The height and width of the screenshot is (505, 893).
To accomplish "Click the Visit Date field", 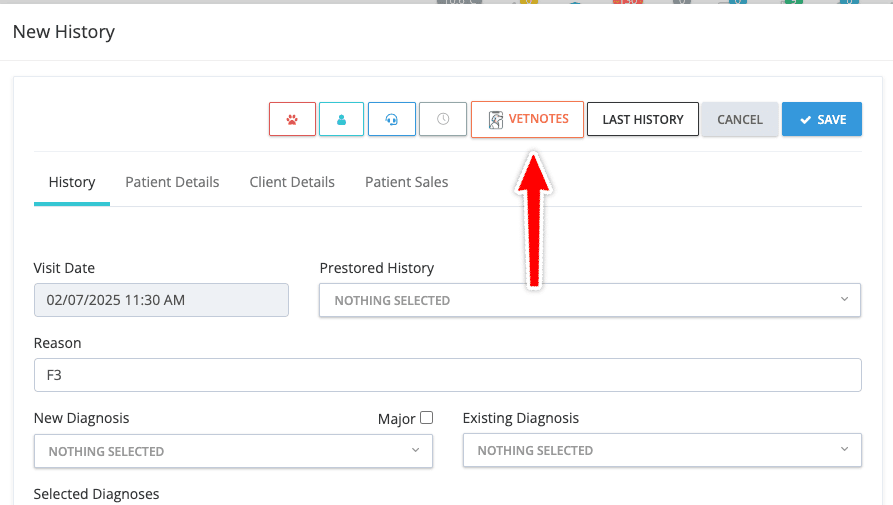I will (x=161, y=300).
